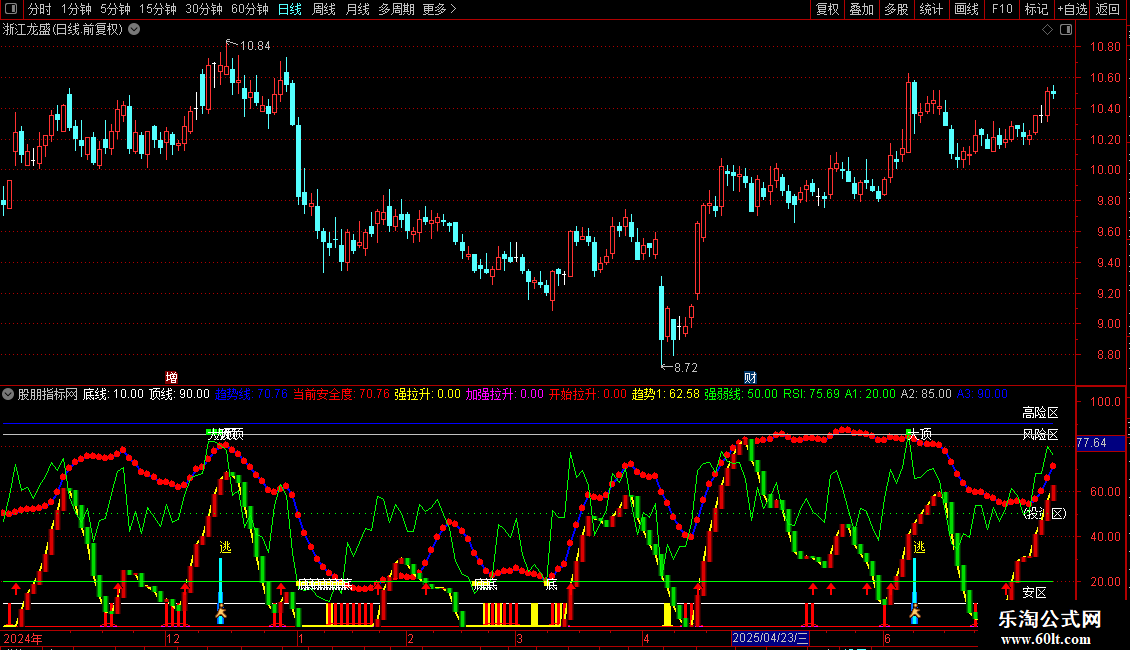The width and height of the screenshot is (1130, 650).
Task: Open indicator settings icon beside 股朋指标网
Action: click(x=8, y=394)
